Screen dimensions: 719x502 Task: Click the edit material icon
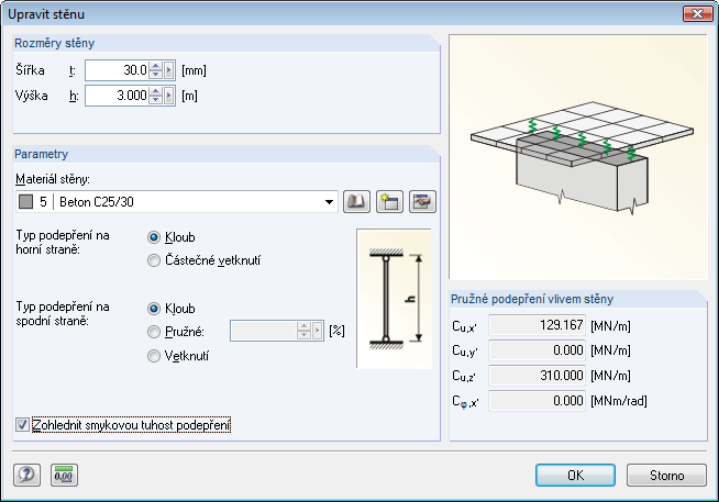[423, 202]
